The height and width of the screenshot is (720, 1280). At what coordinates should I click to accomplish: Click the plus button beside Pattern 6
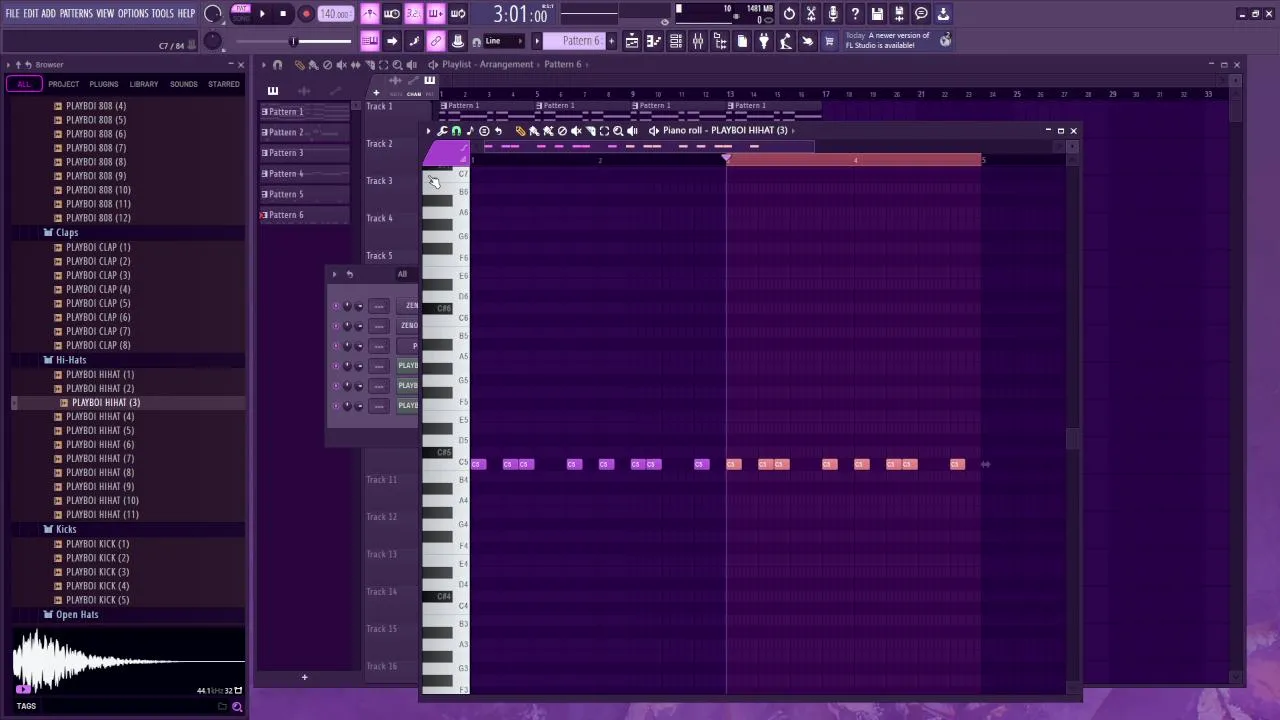pyautogui.click(x=610, y=41)
